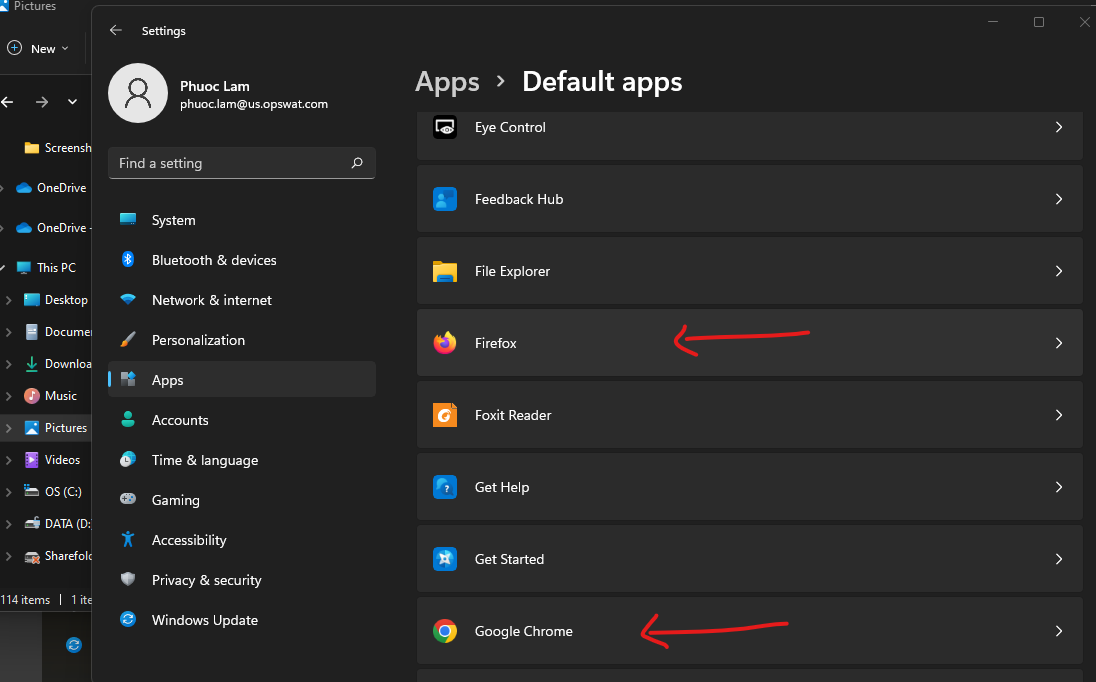Expand Videos node in Explorer tree
The image size is (1096, 682).
[x=8, y=460]
